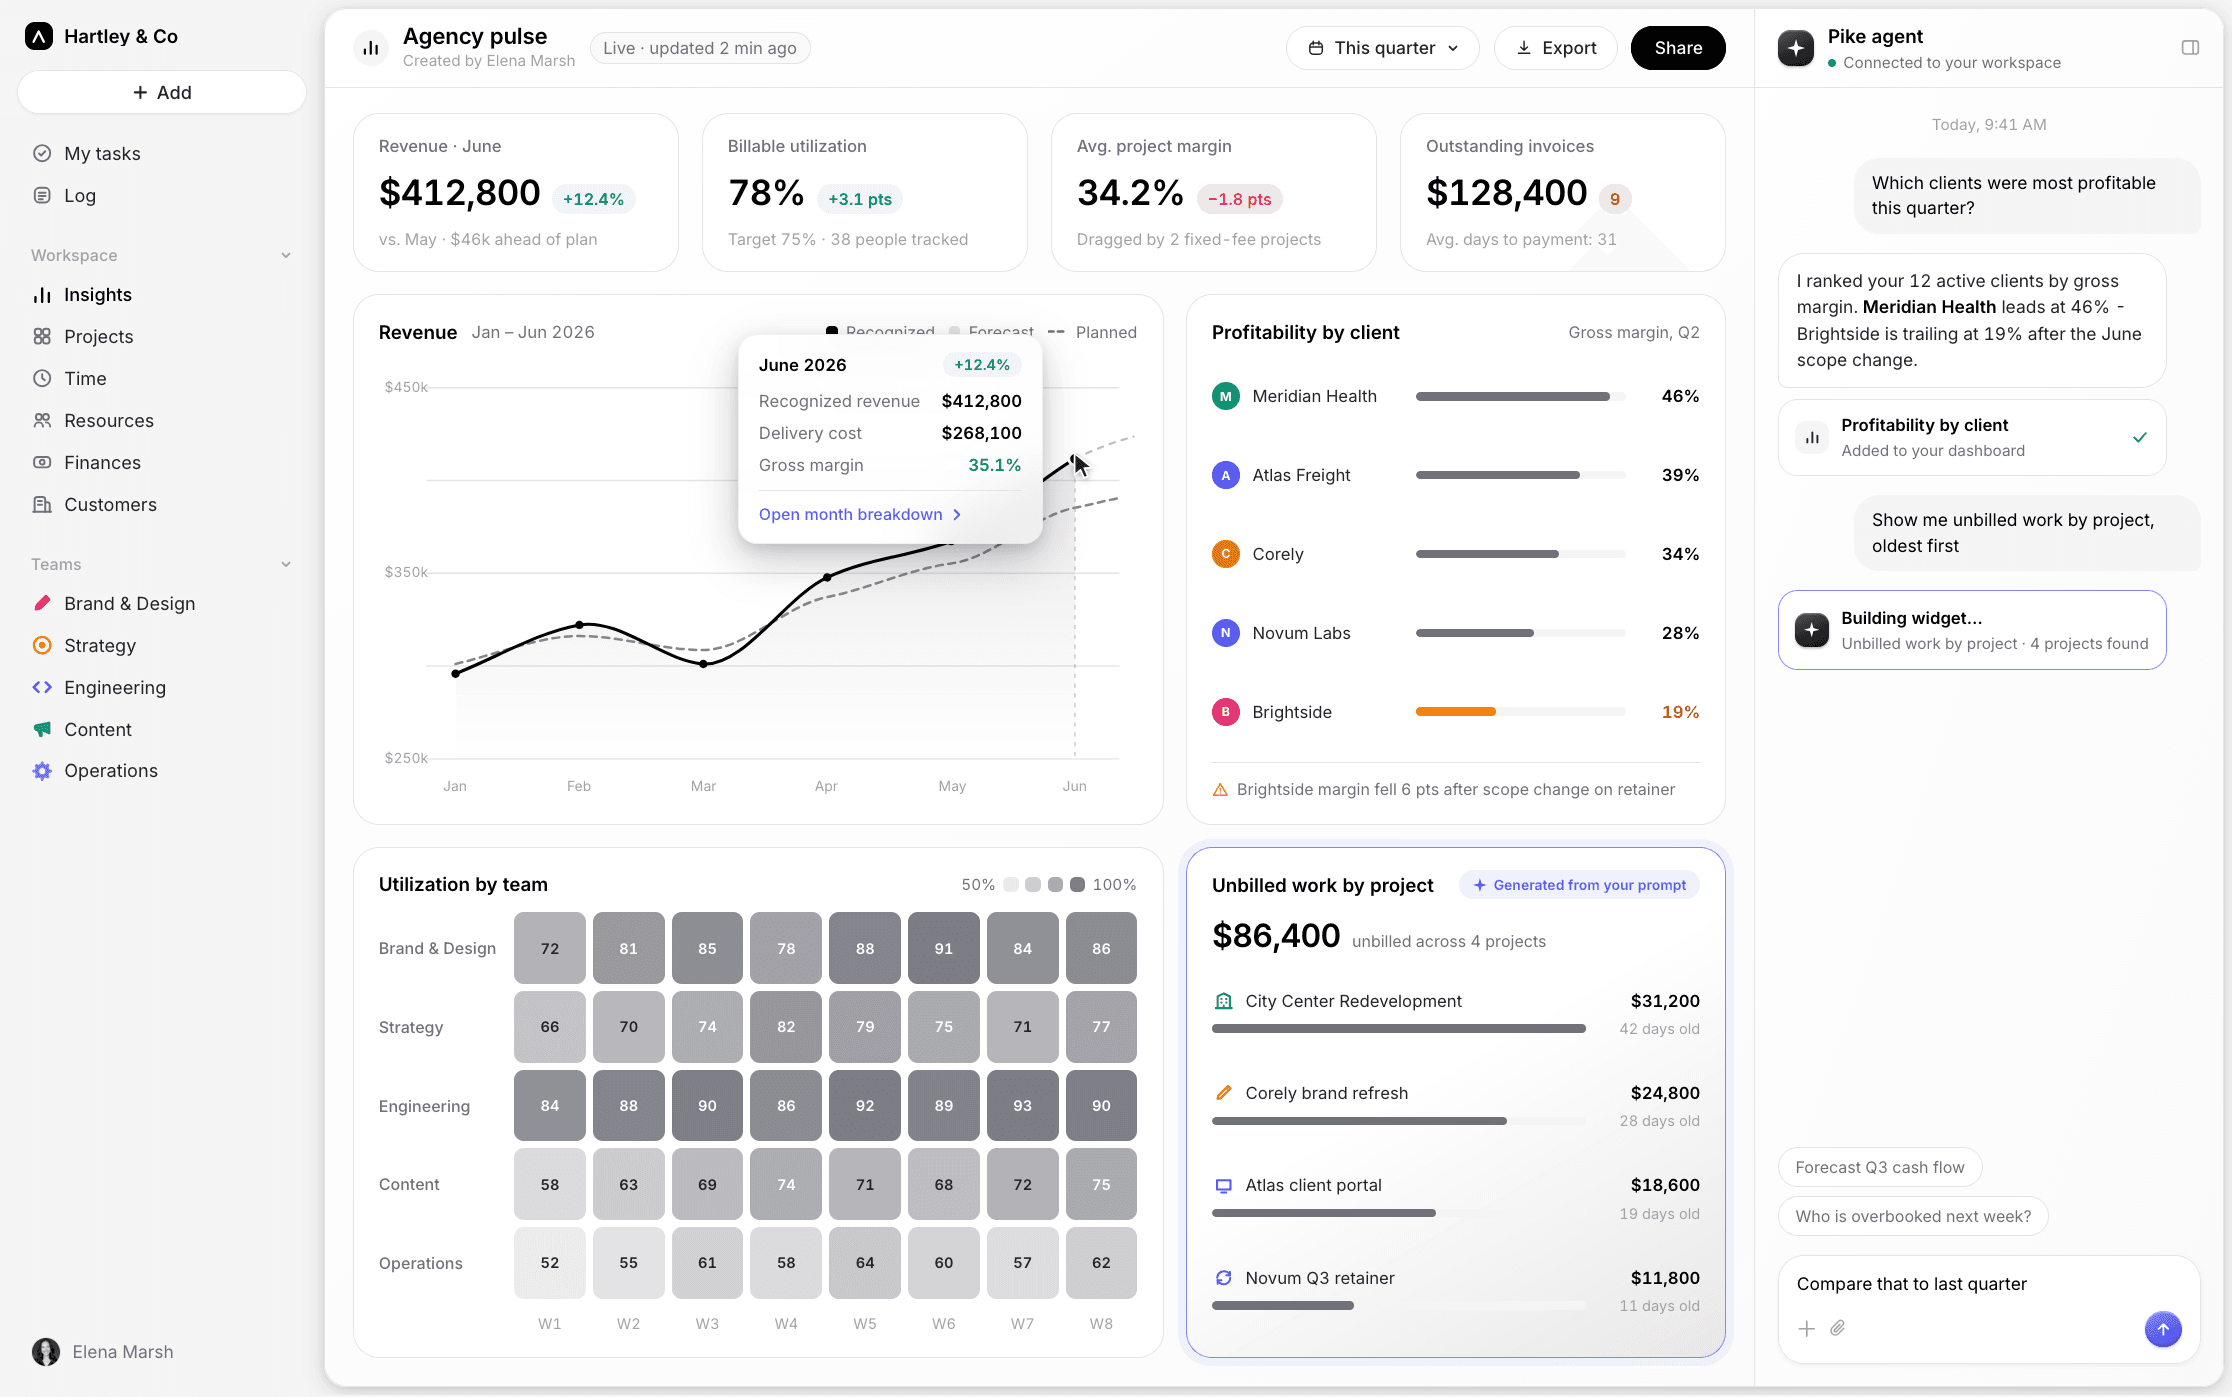Click the Live updated 2 min ago badge
Screen dimensions: 2232x1397
(x=700, y=48)
